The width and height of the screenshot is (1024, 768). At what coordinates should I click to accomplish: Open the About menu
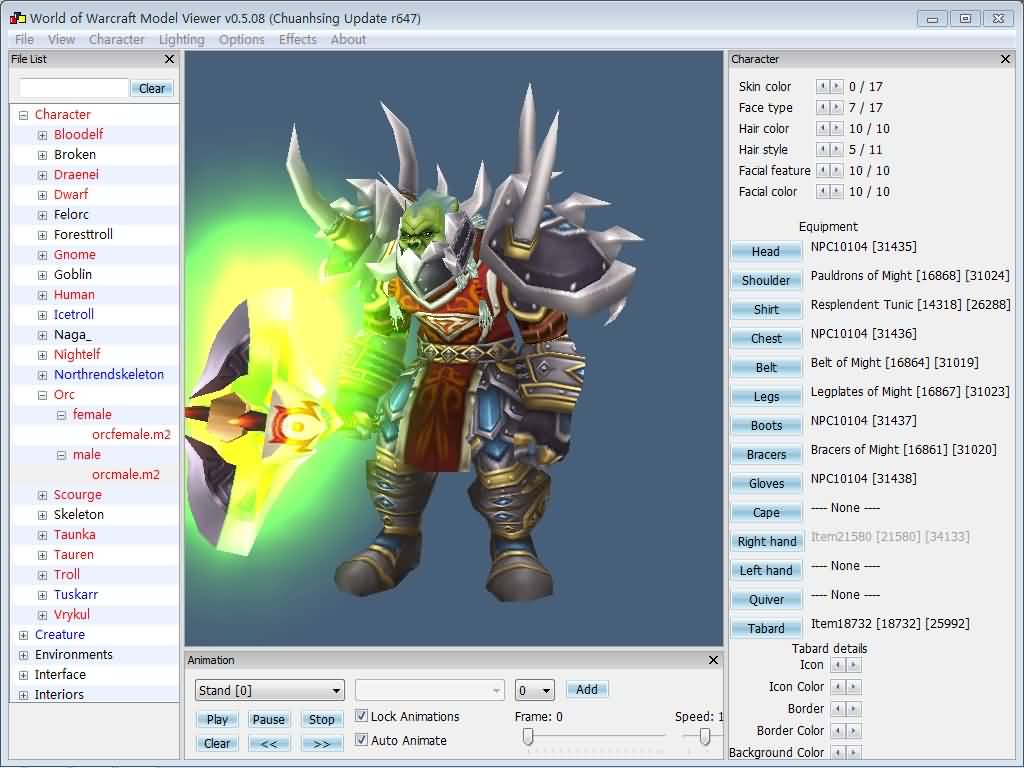pos(348,40)
